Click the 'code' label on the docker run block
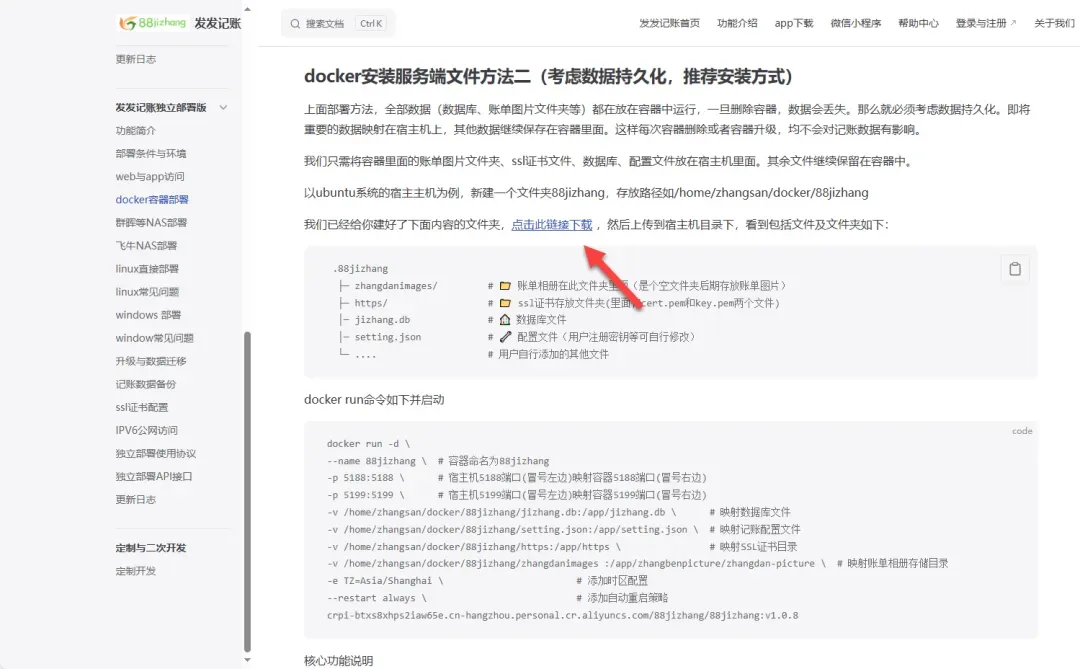The width and height of the screenshot is (1080, 669). click(x=1022, y=431)
